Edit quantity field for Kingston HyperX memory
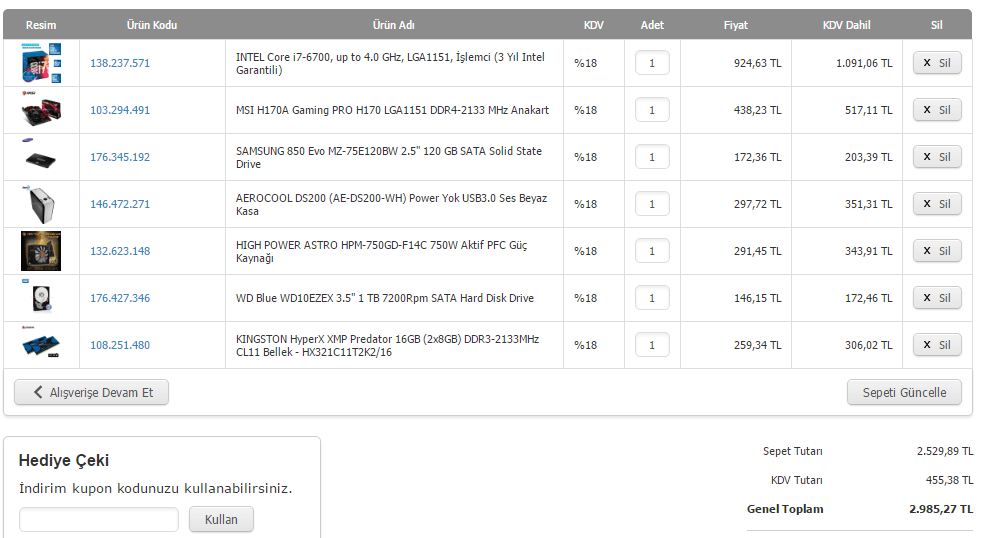The width and height of the screenshot is (981, 538). [x=652, y=345]
